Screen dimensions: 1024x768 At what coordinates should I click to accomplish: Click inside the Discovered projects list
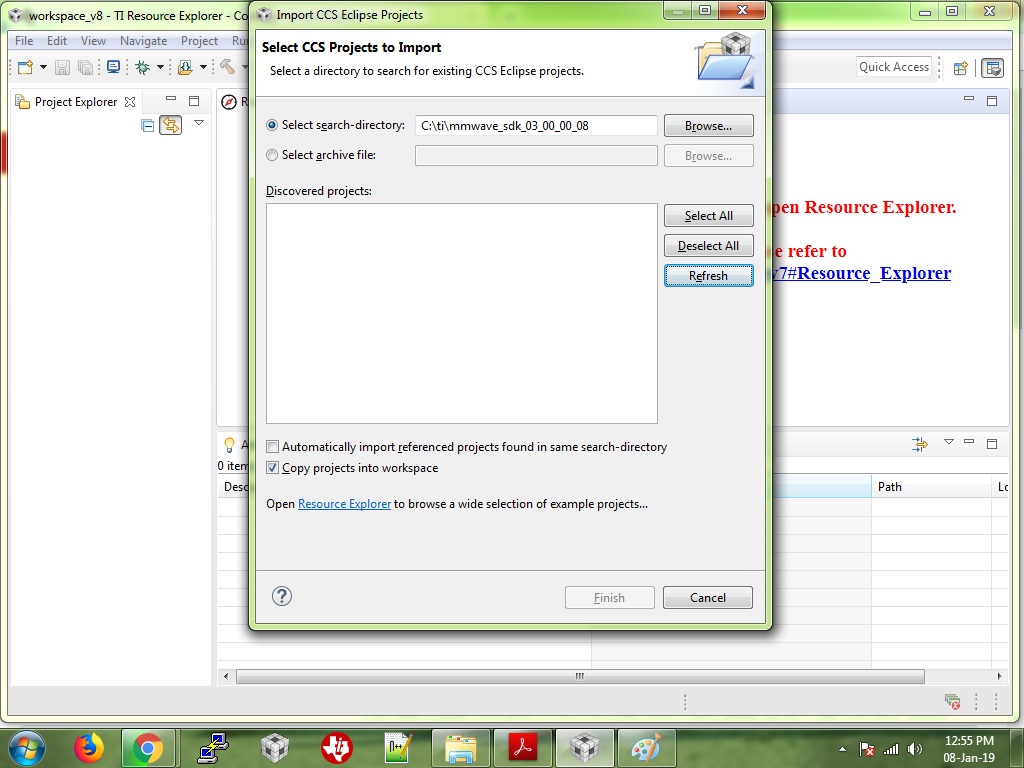462,313
